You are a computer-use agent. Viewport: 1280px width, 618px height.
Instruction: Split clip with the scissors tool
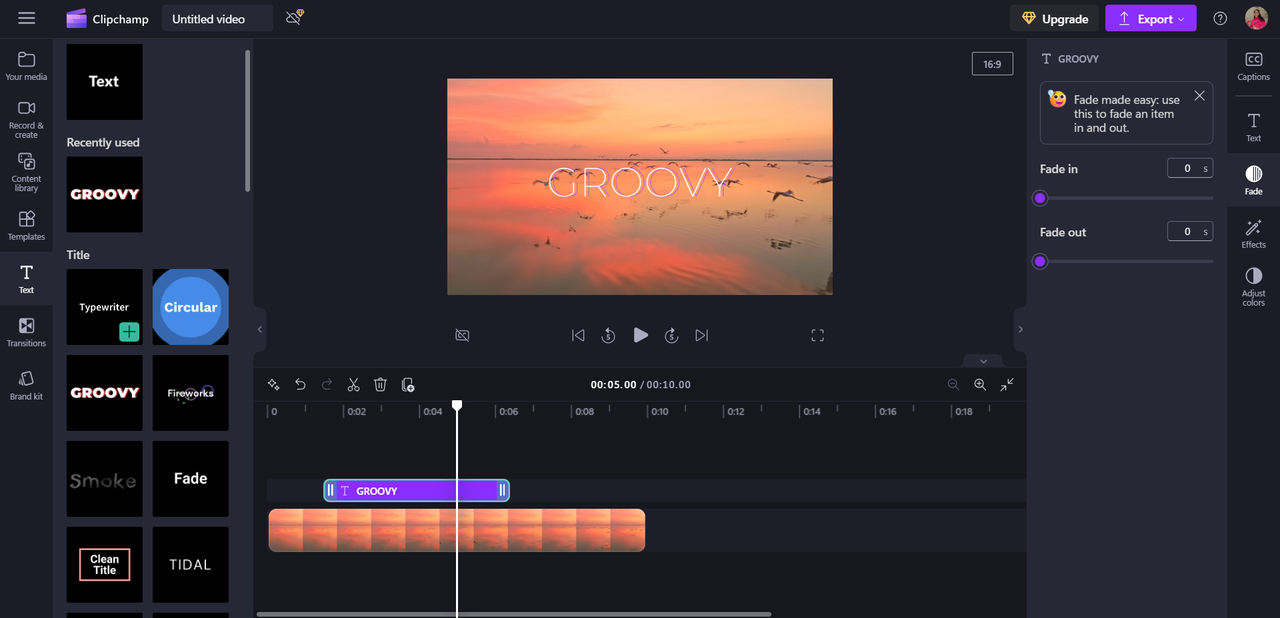[x=353, y=384]
